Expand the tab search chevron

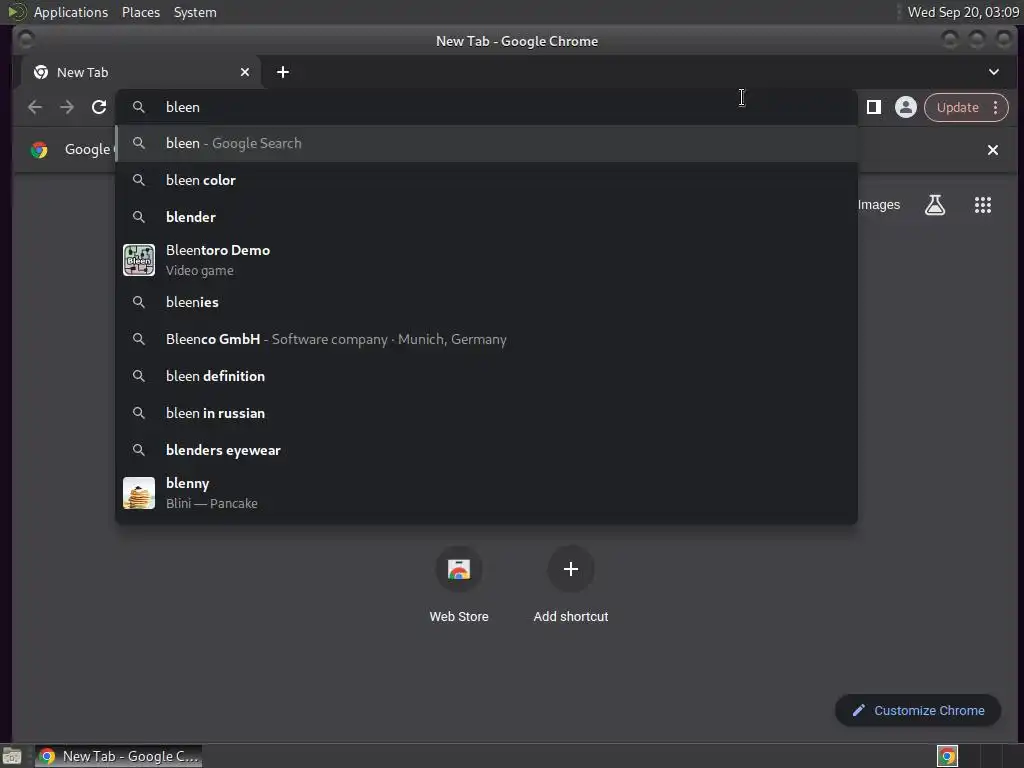993,72
